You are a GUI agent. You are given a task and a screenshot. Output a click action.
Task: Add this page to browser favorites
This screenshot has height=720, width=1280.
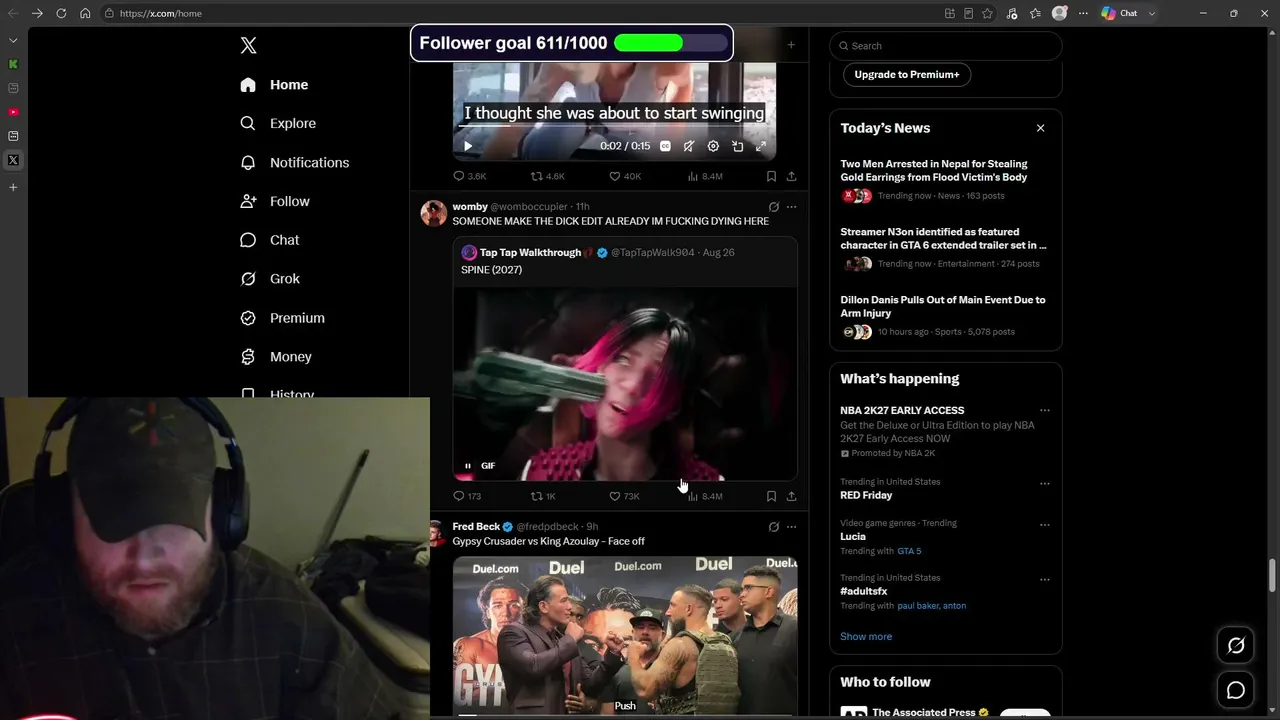[988, 13]
